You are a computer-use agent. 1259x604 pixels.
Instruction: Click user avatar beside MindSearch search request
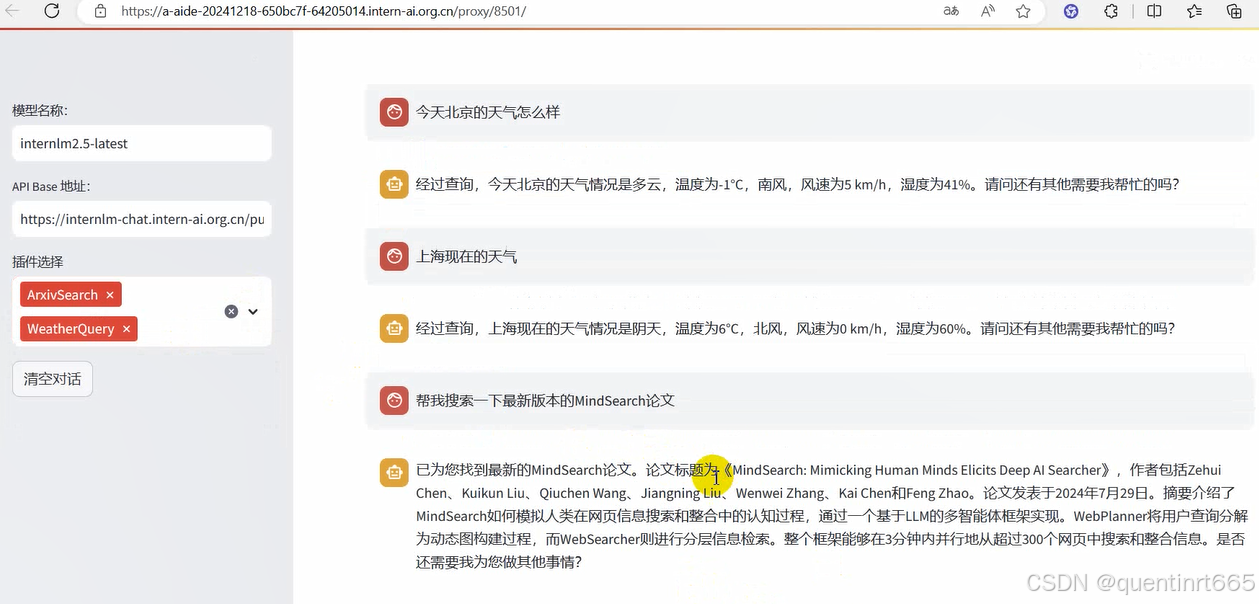click(x=394, y=400)
